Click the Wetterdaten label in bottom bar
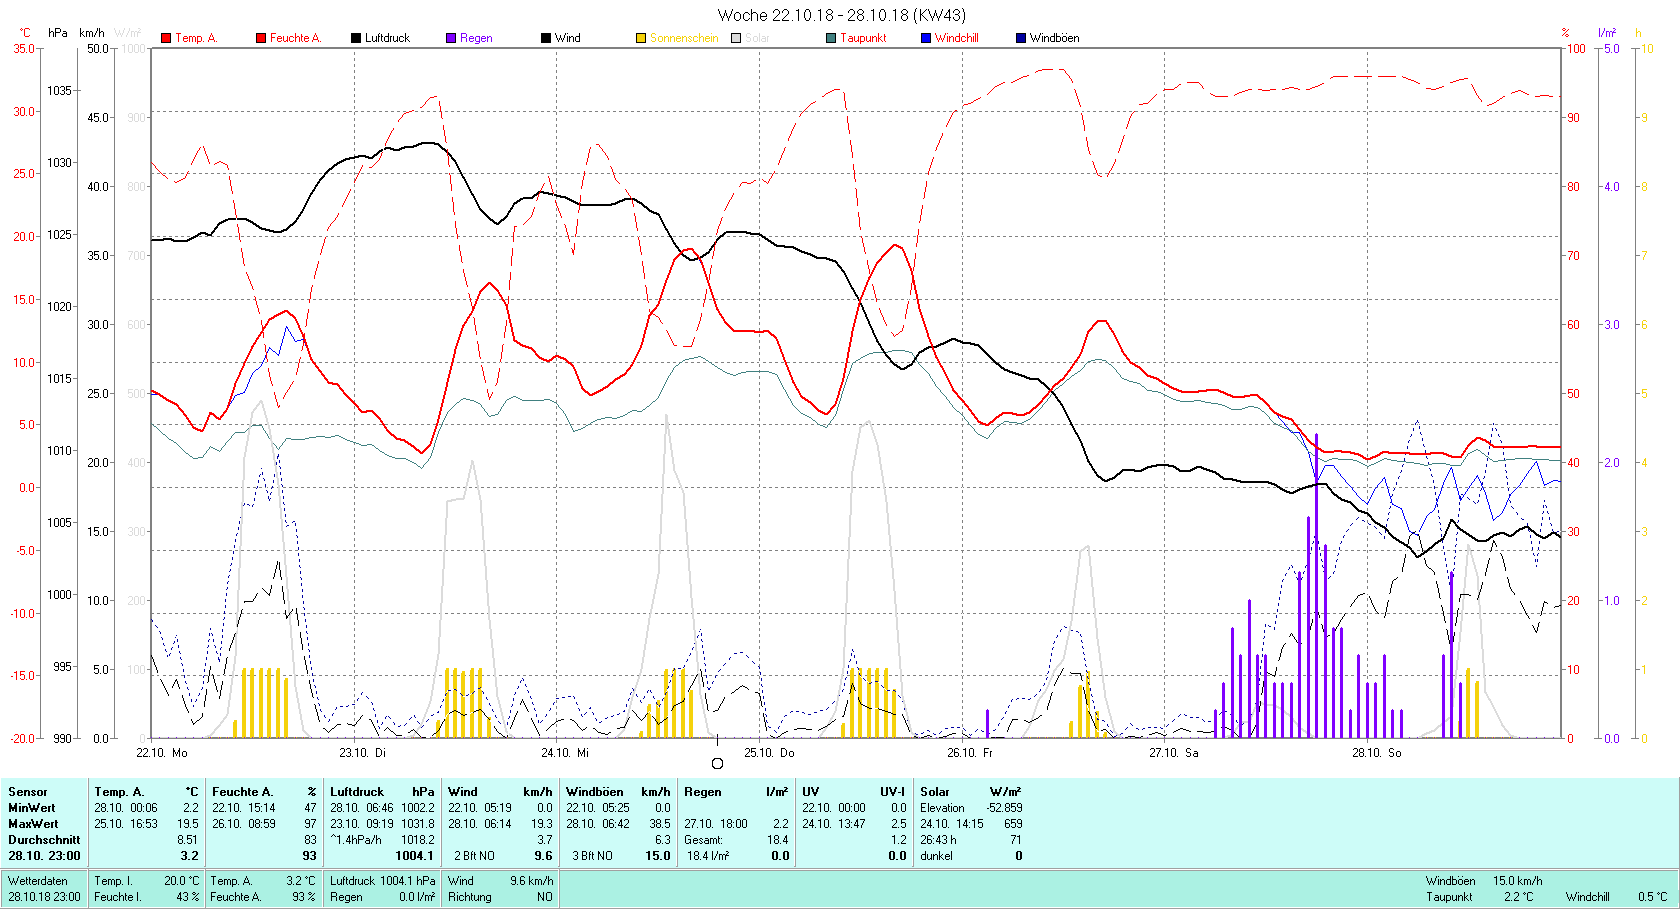The height and width of the screenshot is (909, 1680). (38, 881)
